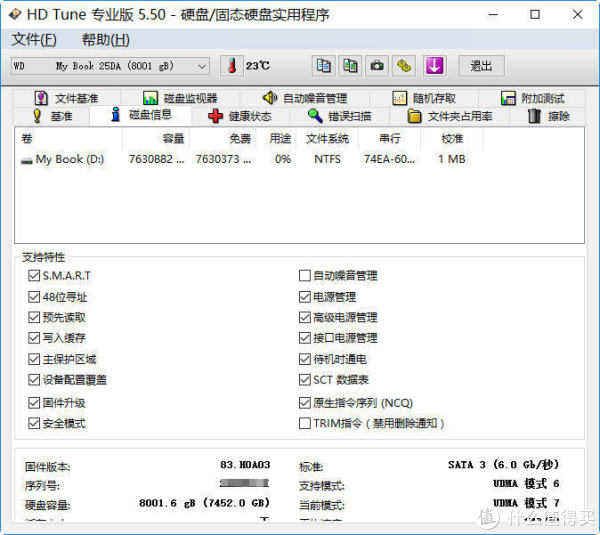The image size is (600, 535).
Task: Click the magnifier 错误扫描 icon
Action: coord(315,116)
